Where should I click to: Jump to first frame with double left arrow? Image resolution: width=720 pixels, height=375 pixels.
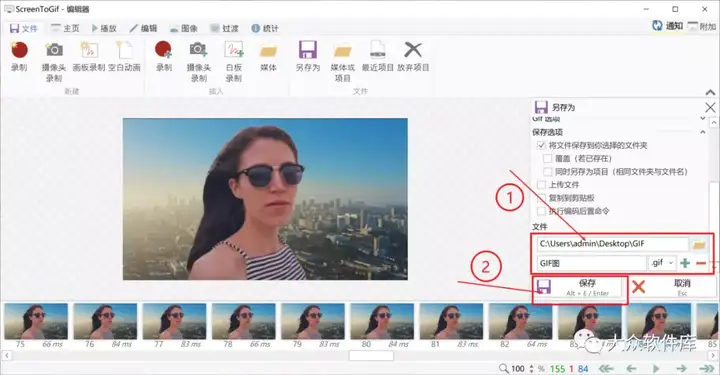click(x=607, y=369)
